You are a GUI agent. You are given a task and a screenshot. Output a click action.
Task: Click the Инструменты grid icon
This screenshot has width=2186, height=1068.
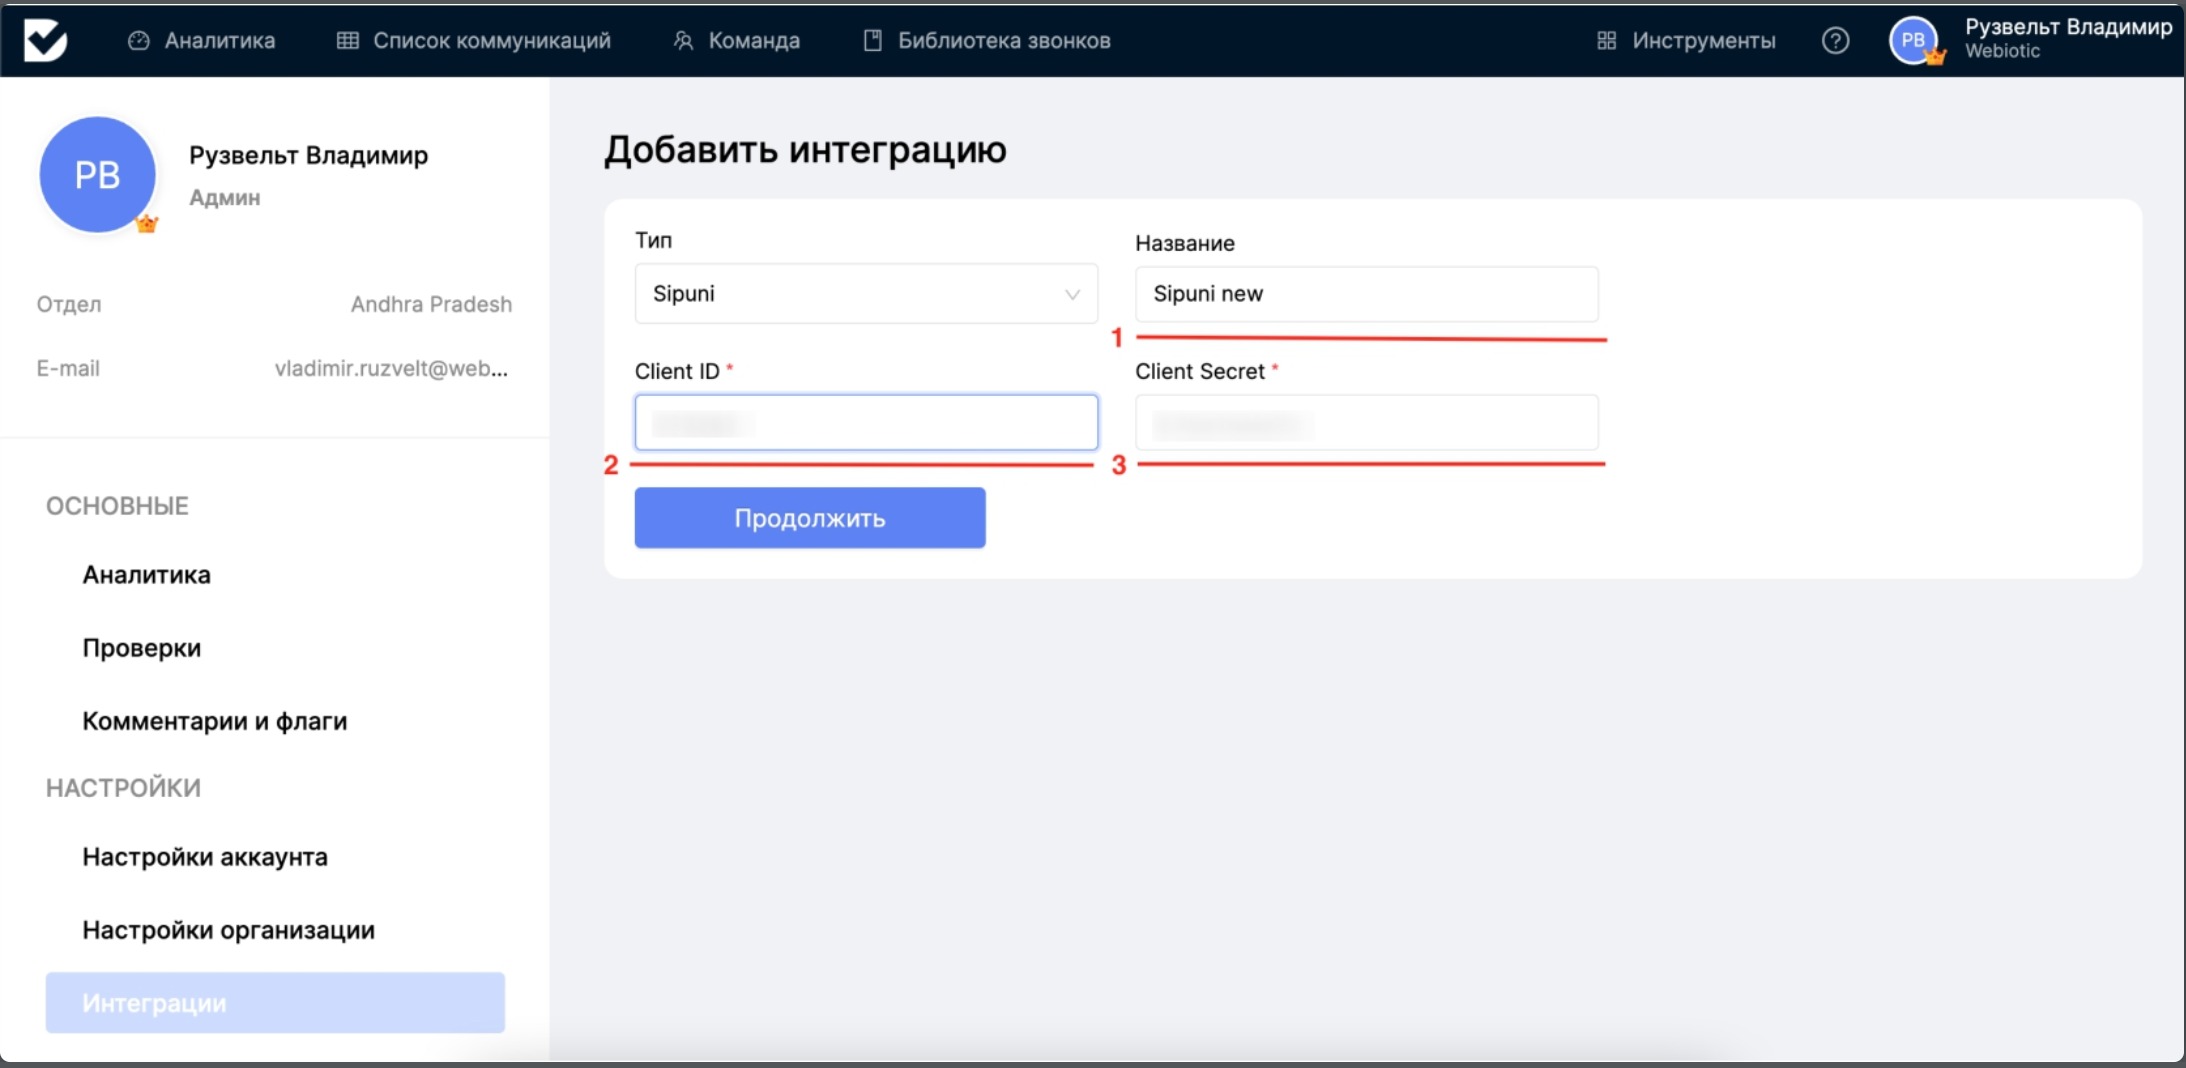click(x=1606, y=41)
